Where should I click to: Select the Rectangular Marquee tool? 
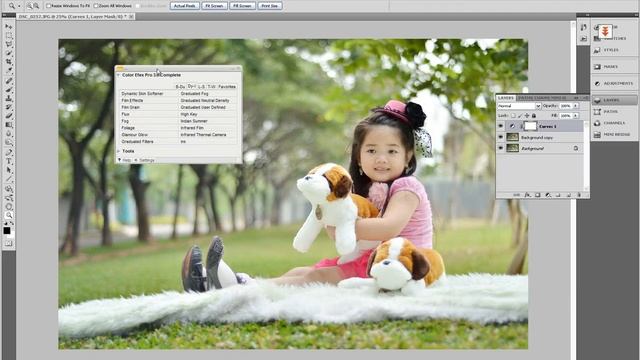pyautogui.click(x=9, y=36)
